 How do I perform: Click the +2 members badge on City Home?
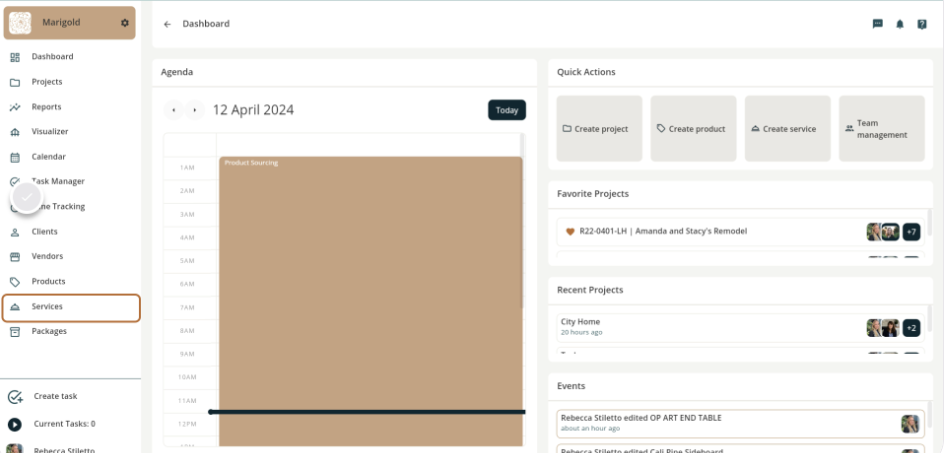911,328
